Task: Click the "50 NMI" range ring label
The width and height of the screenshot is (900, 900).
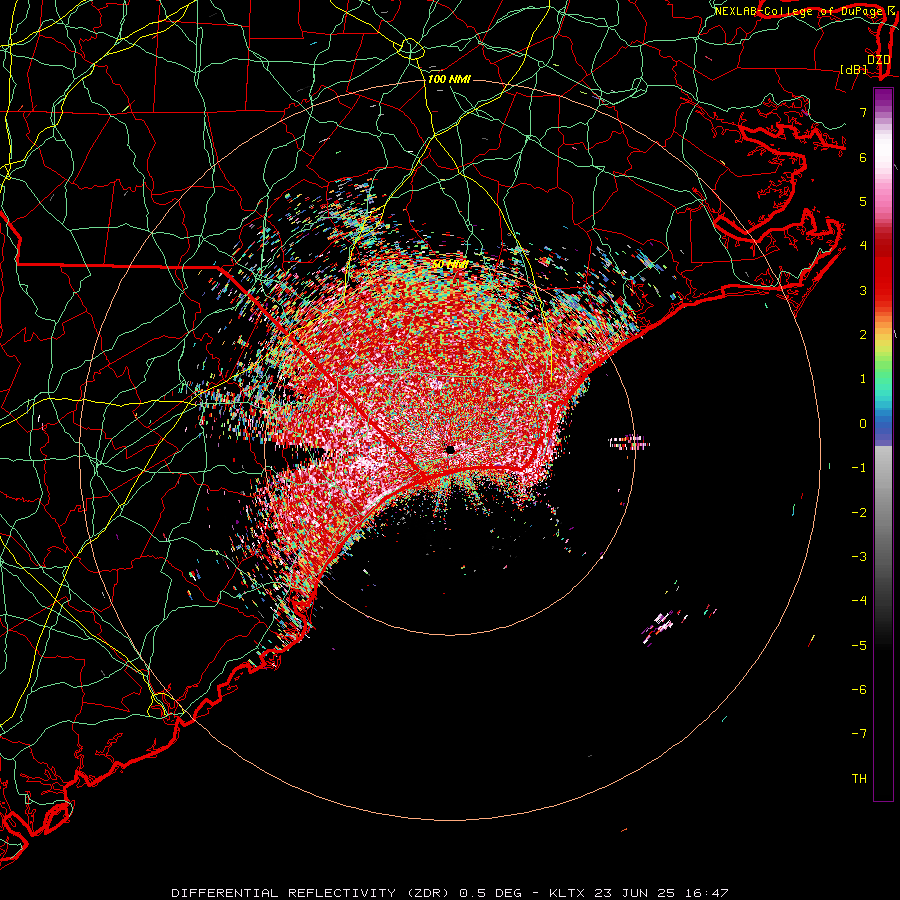Action: (450, 264)
